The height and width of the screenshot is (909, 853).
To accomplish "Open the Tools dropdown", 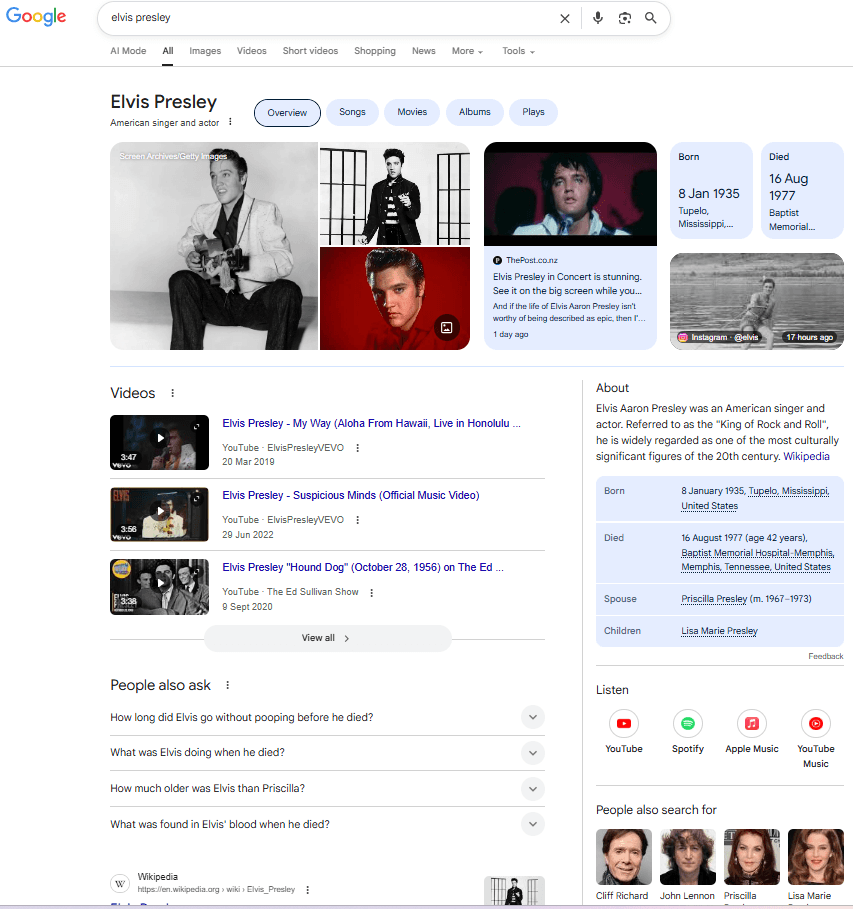I will (518, 51).
